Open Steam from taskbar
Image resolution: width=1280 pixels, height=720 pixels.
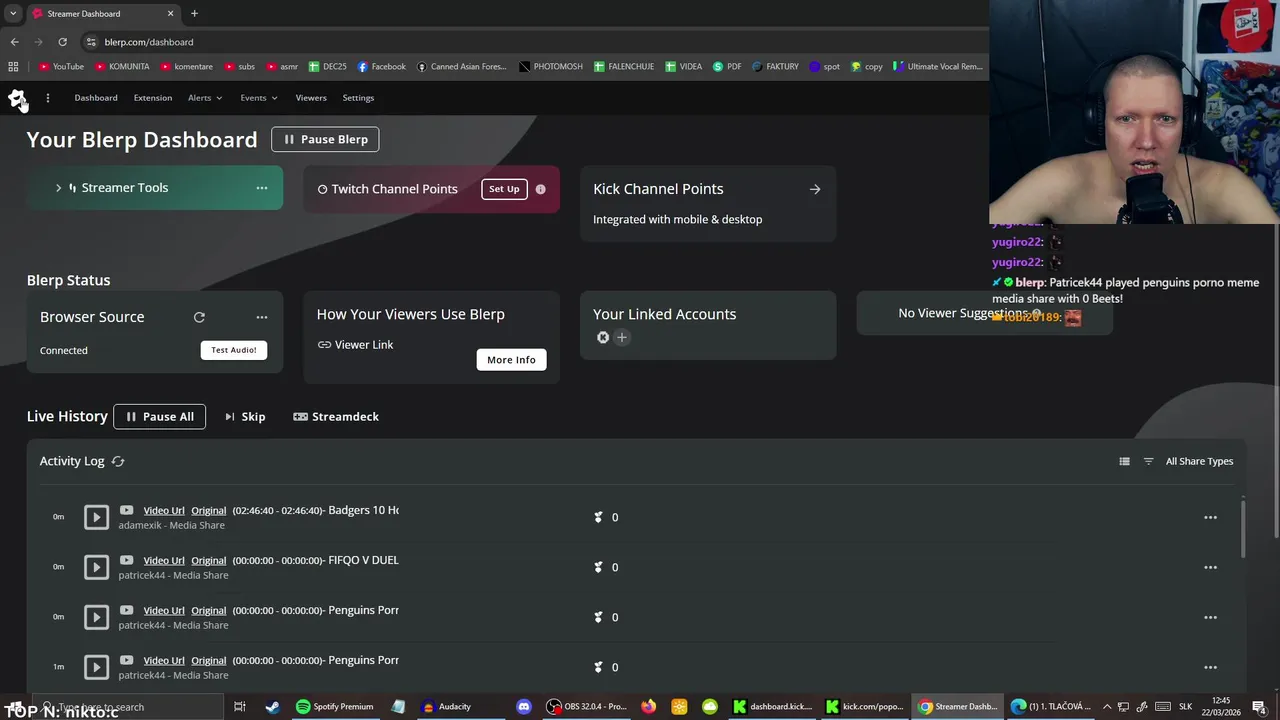pos(272,707)
